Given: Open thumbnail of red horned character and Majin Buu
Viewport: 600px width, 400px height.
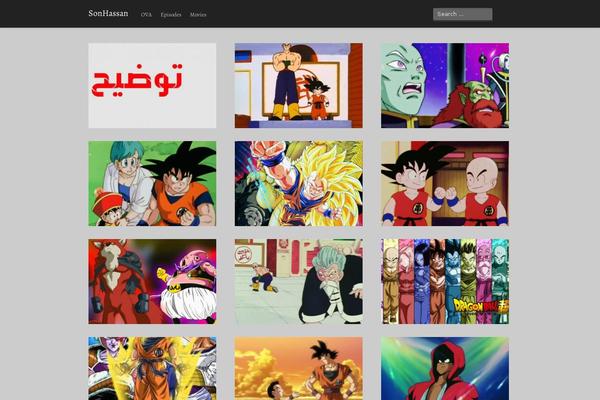Looking at the screenshot, I should pyautogui.click(x=152, y=281).
